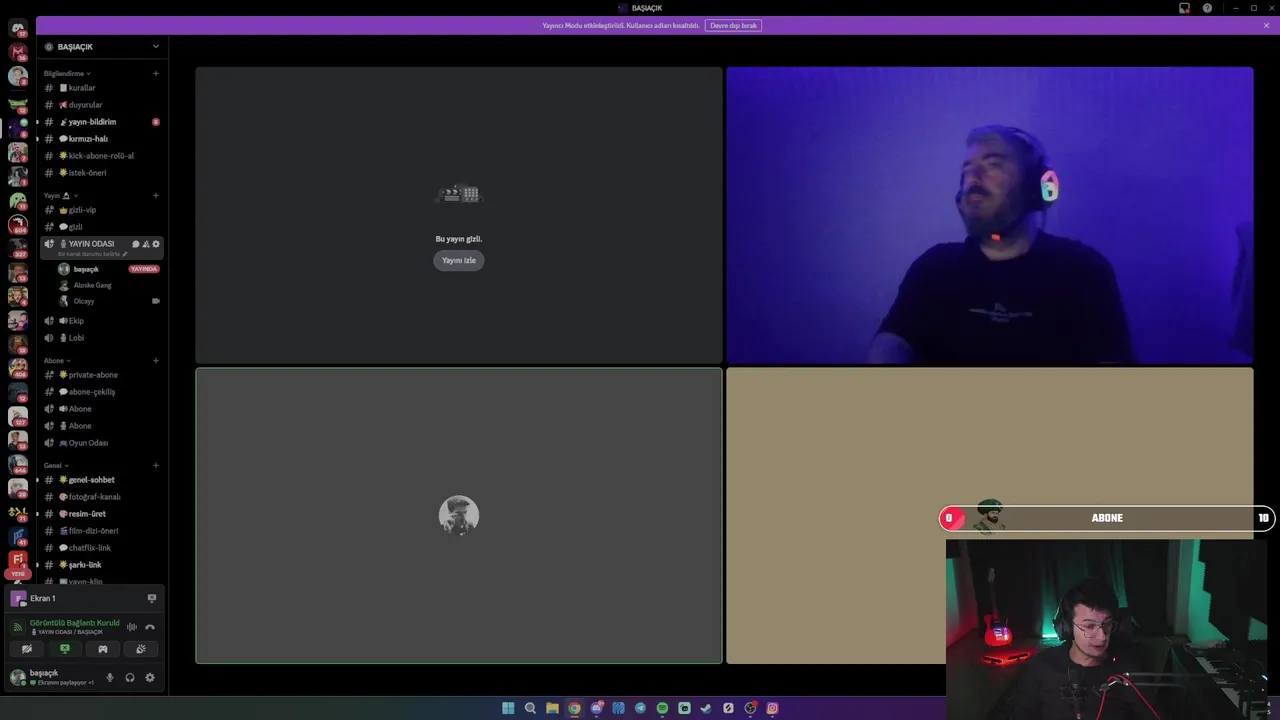Open the soundboard button
This screenshot has height=720, width=1280.
[141, 649]
